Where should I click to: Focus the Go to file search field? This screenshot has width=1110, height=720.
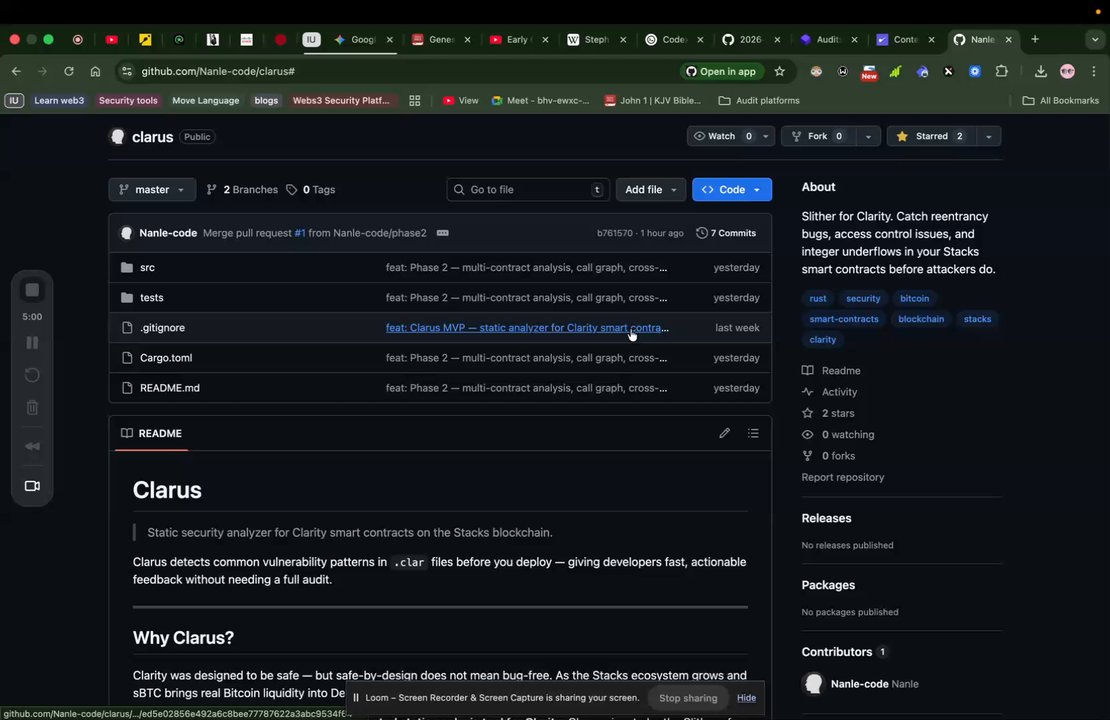tap(527, 190)
